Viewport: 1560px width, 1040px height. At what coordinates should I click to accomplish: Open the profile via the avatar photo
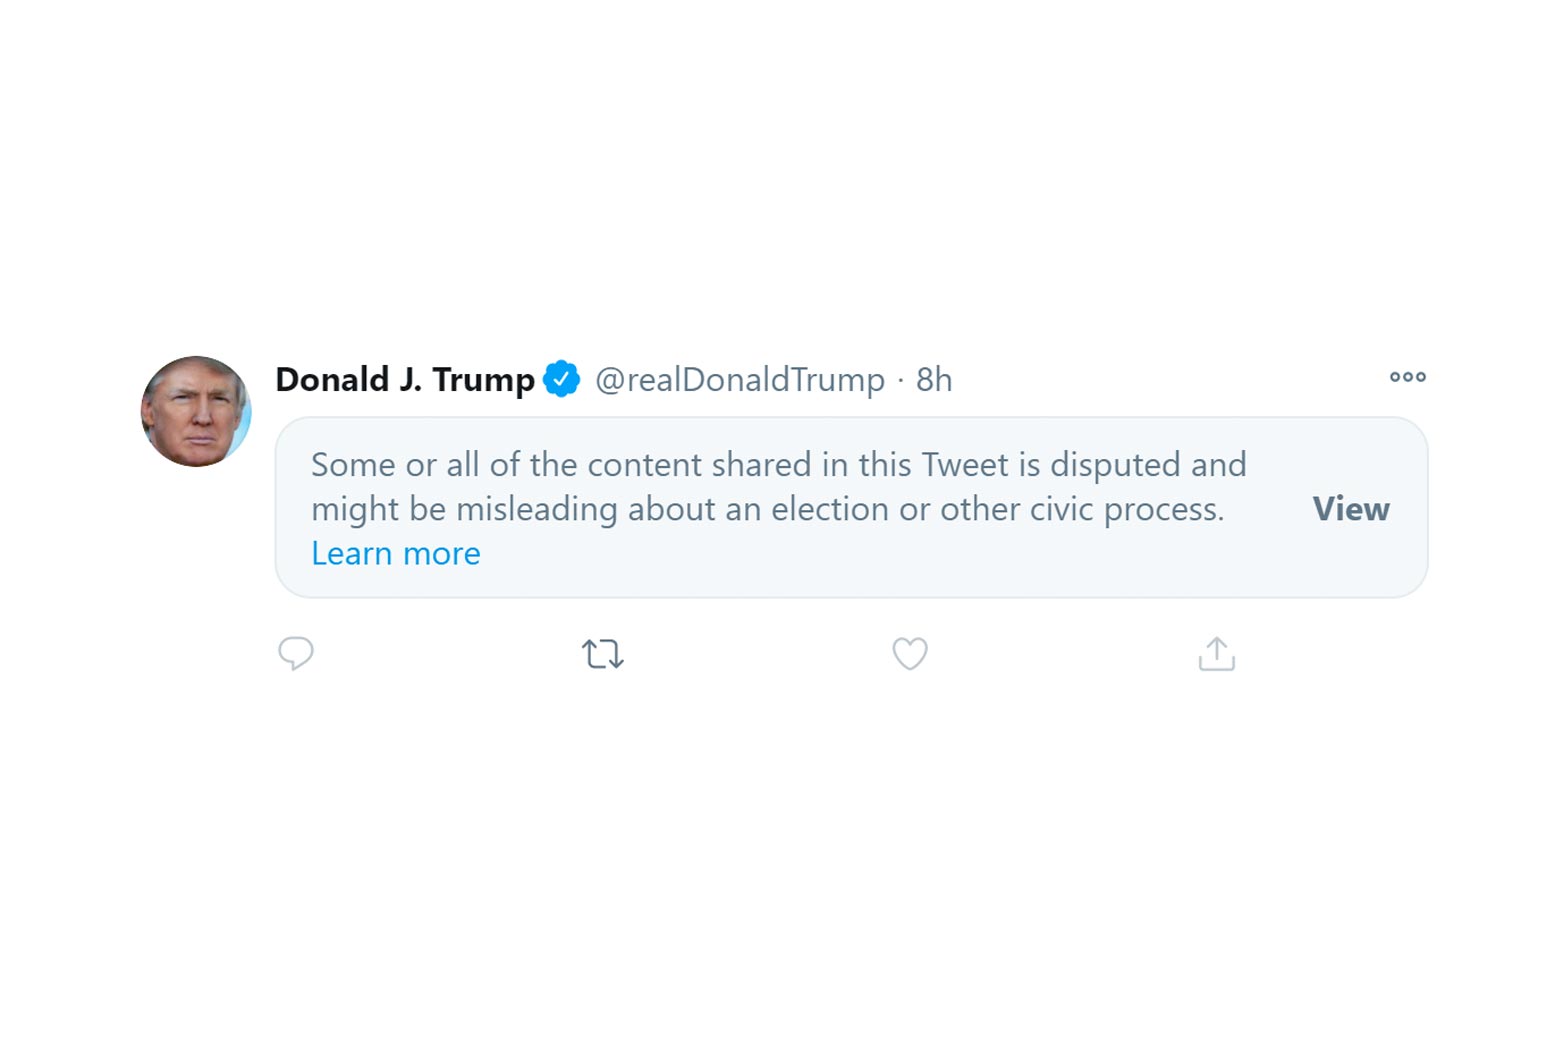[196, 411]
